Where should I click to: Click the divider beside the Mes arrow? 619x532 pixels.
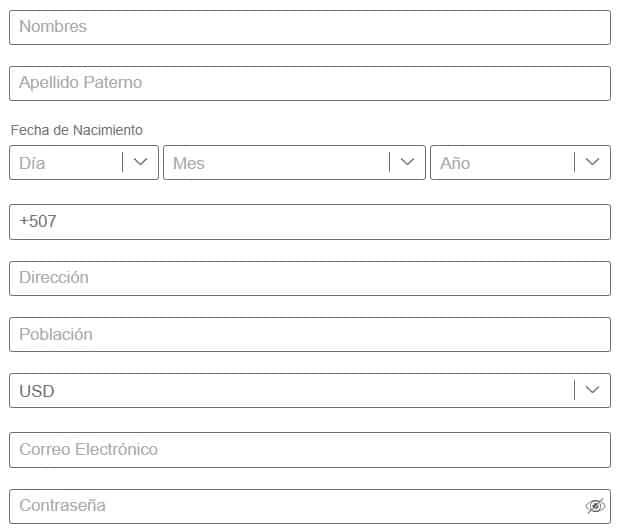[390, 162]
